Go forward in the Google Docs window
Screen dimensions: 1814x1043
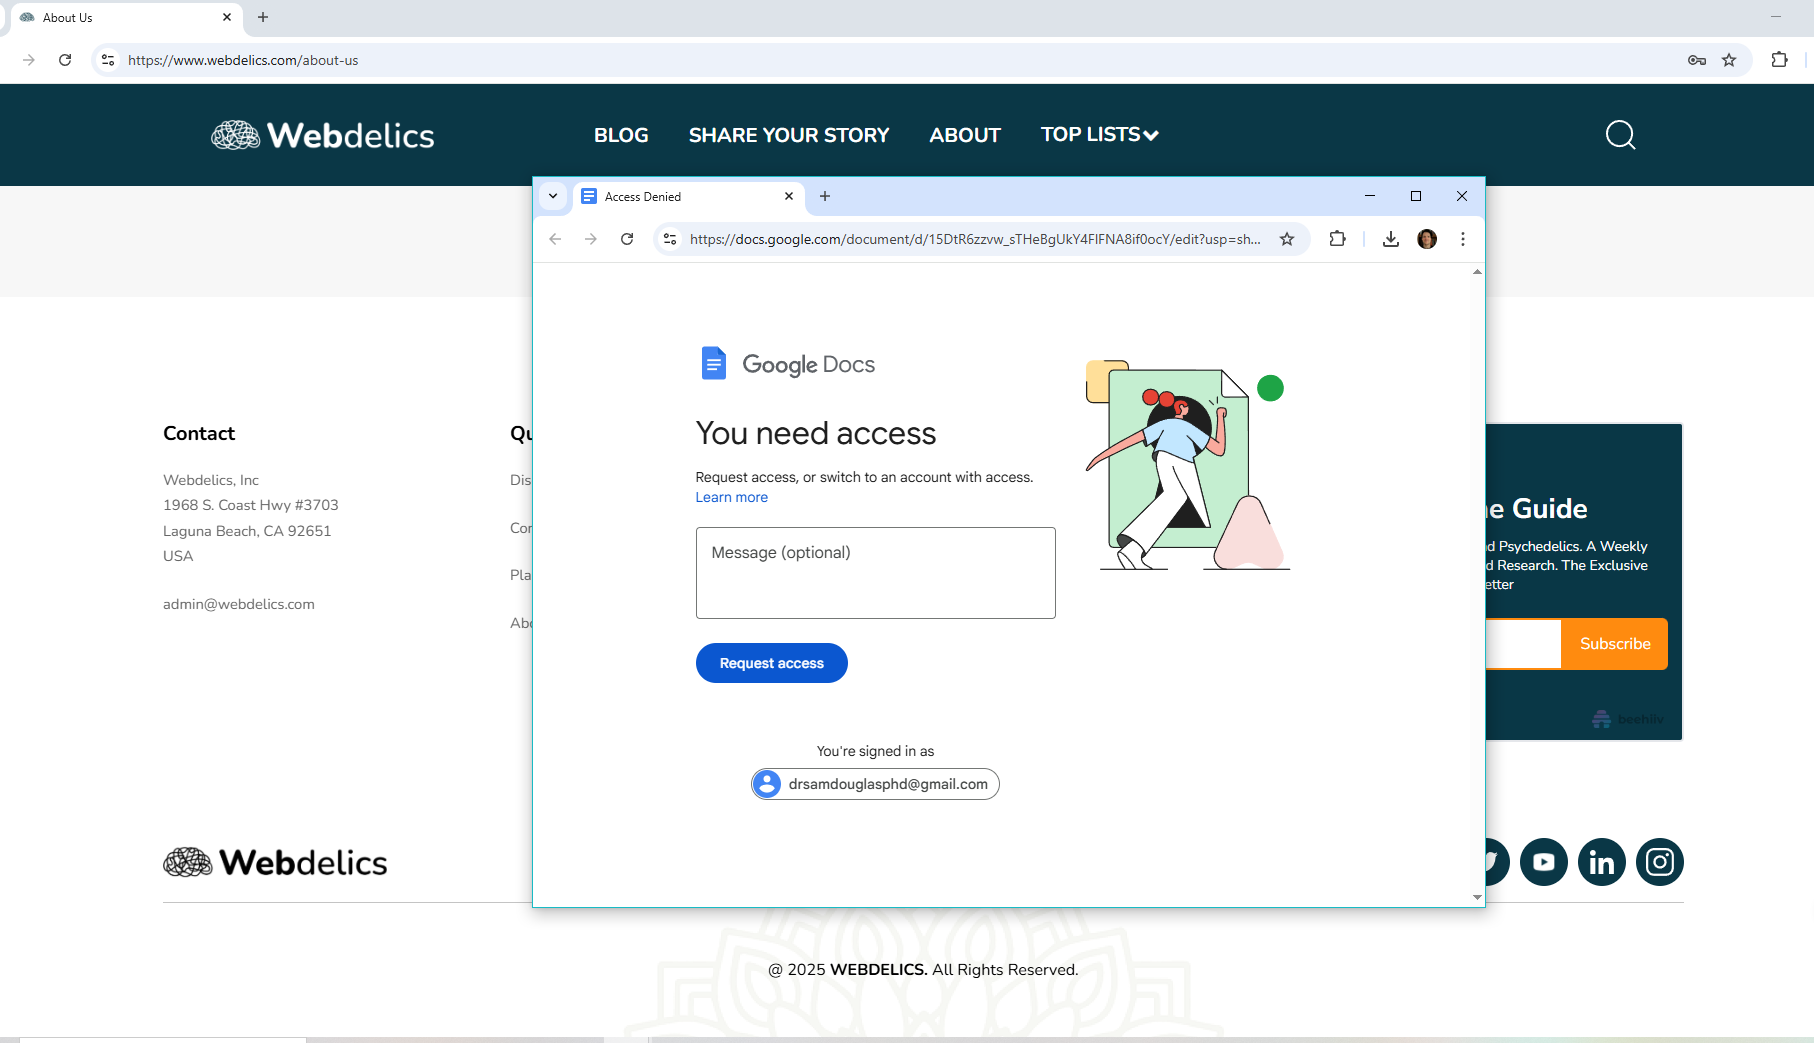[x=591, y=239]
